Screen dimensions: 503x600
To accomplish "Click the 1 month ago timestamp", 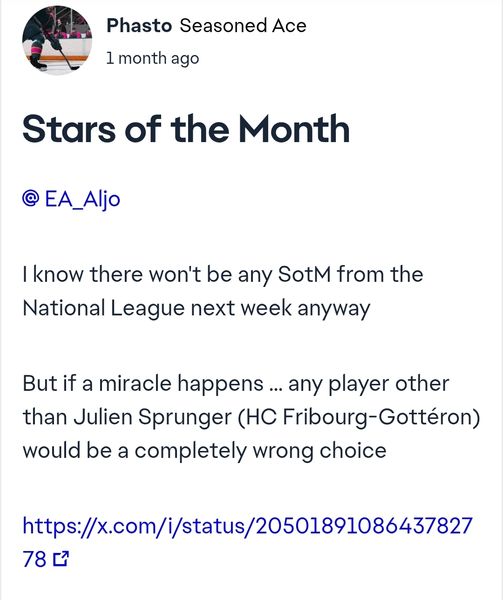I will [x=153, y=58].
